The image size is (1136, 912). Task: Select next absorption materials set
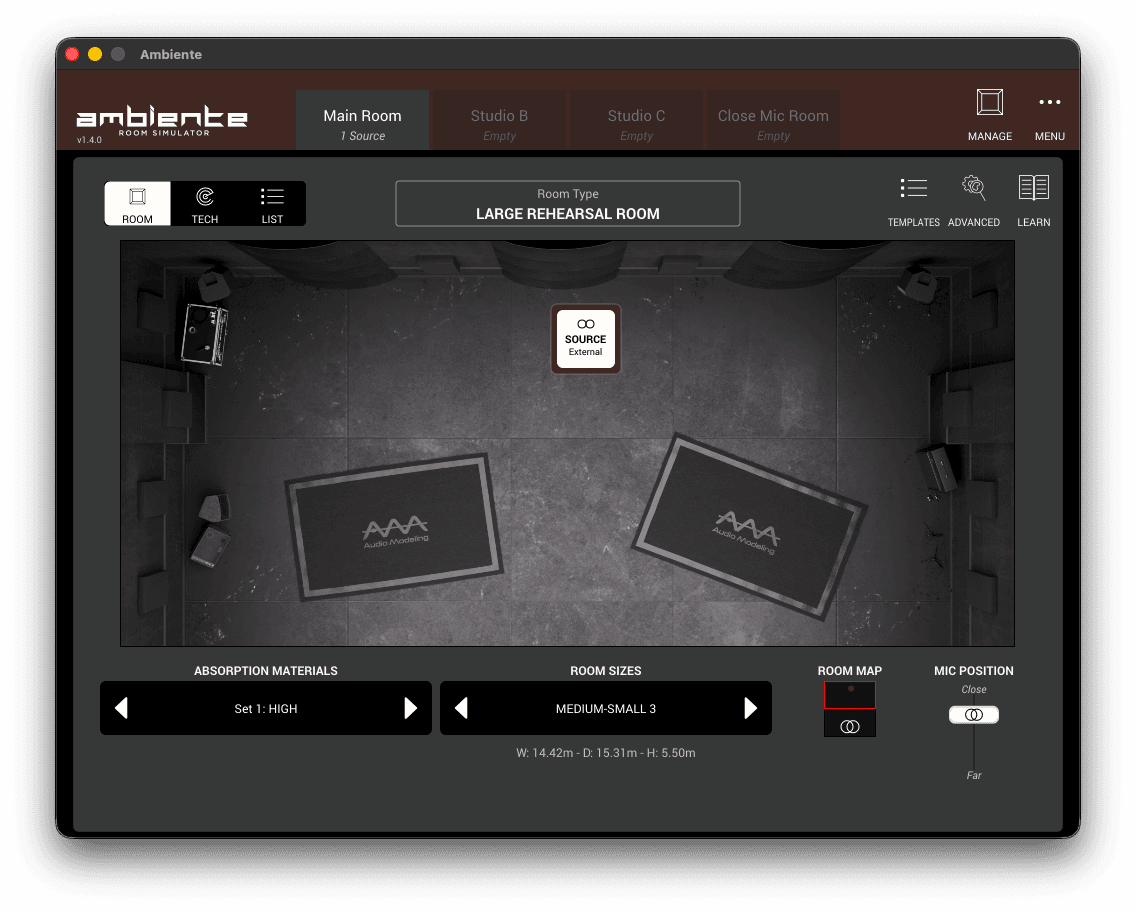click(410, 709)
